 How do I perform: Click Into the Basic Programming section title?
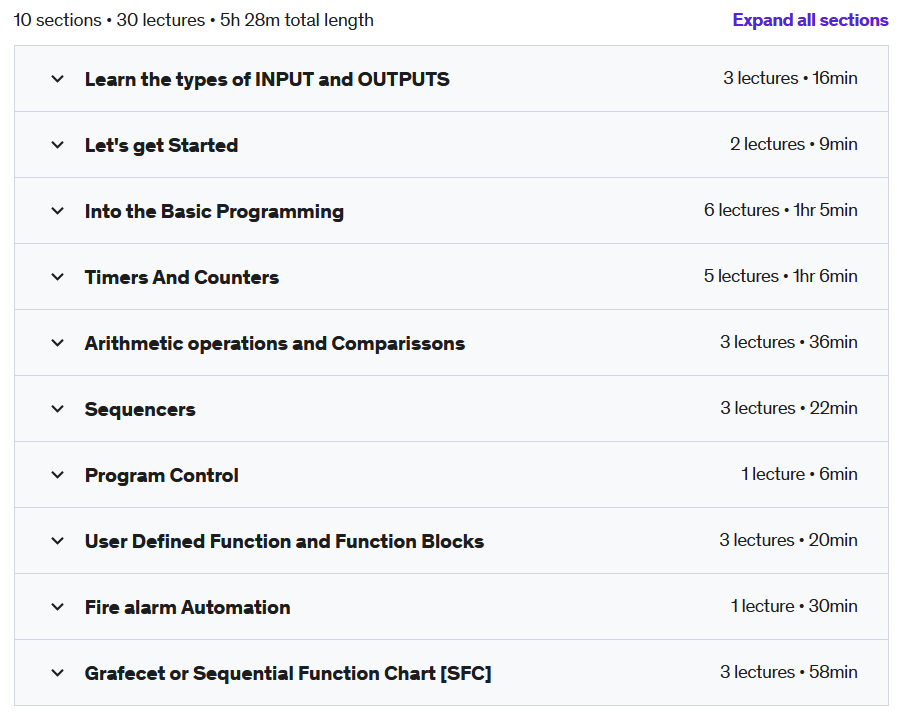click(x=214, y=211)
